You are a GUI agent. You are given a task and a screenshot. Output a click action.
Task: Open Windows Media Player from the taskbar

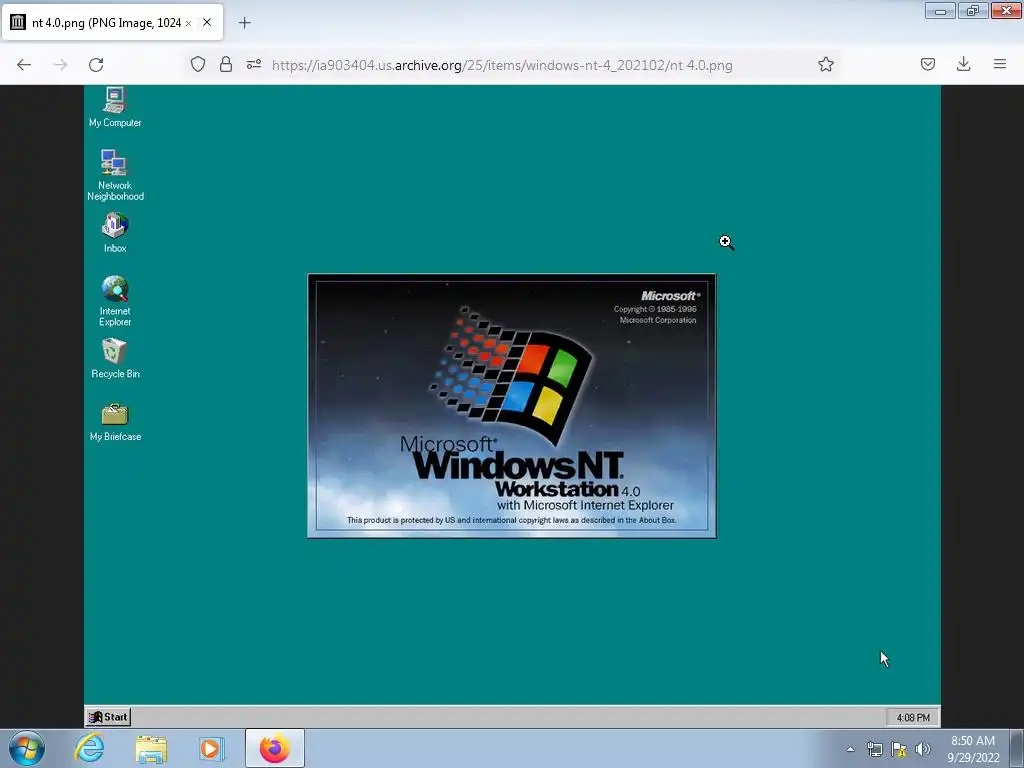coord(211,748)
